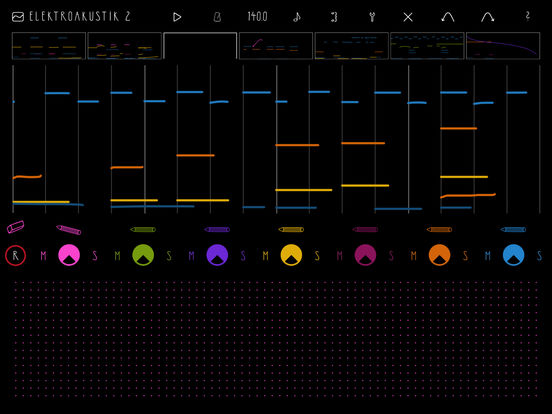
Task: Click the quantize bracket icon
Action: point(334,17)
